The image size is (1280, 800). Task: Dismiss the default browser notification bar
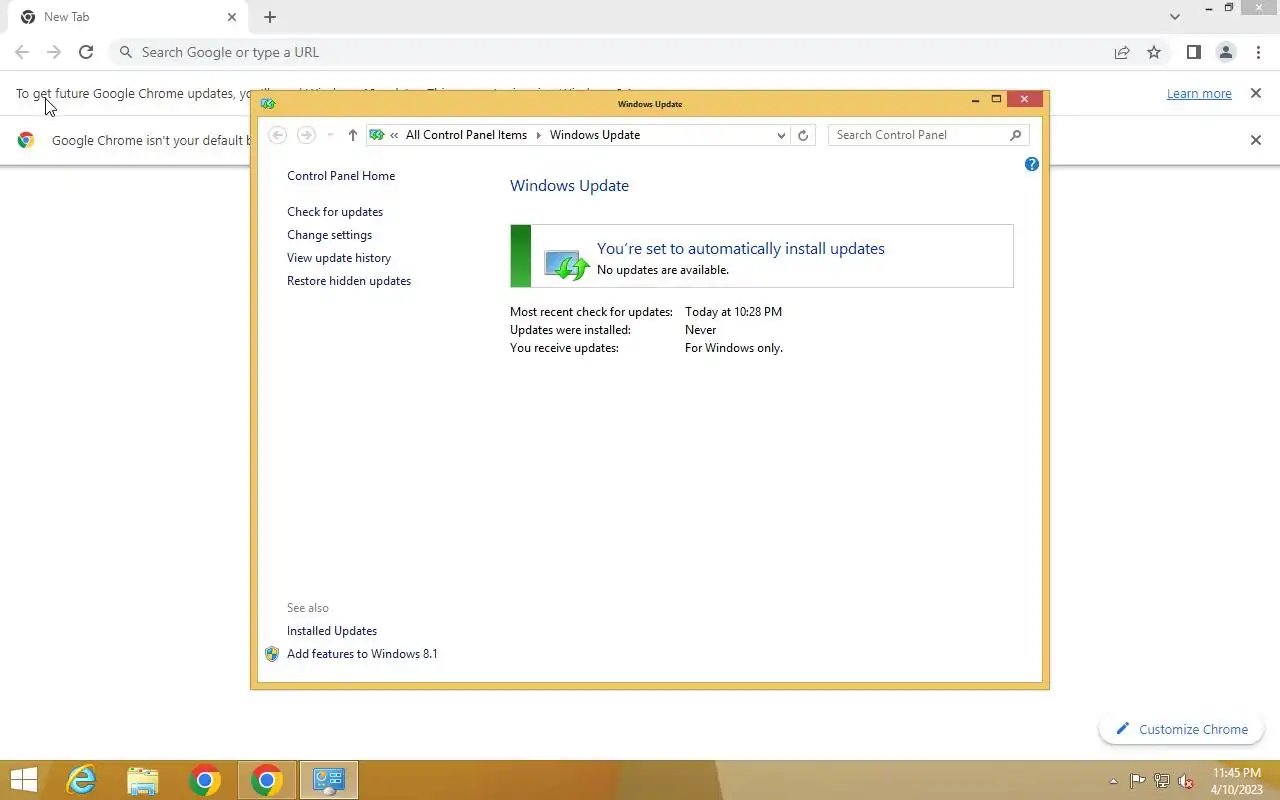1256,140
